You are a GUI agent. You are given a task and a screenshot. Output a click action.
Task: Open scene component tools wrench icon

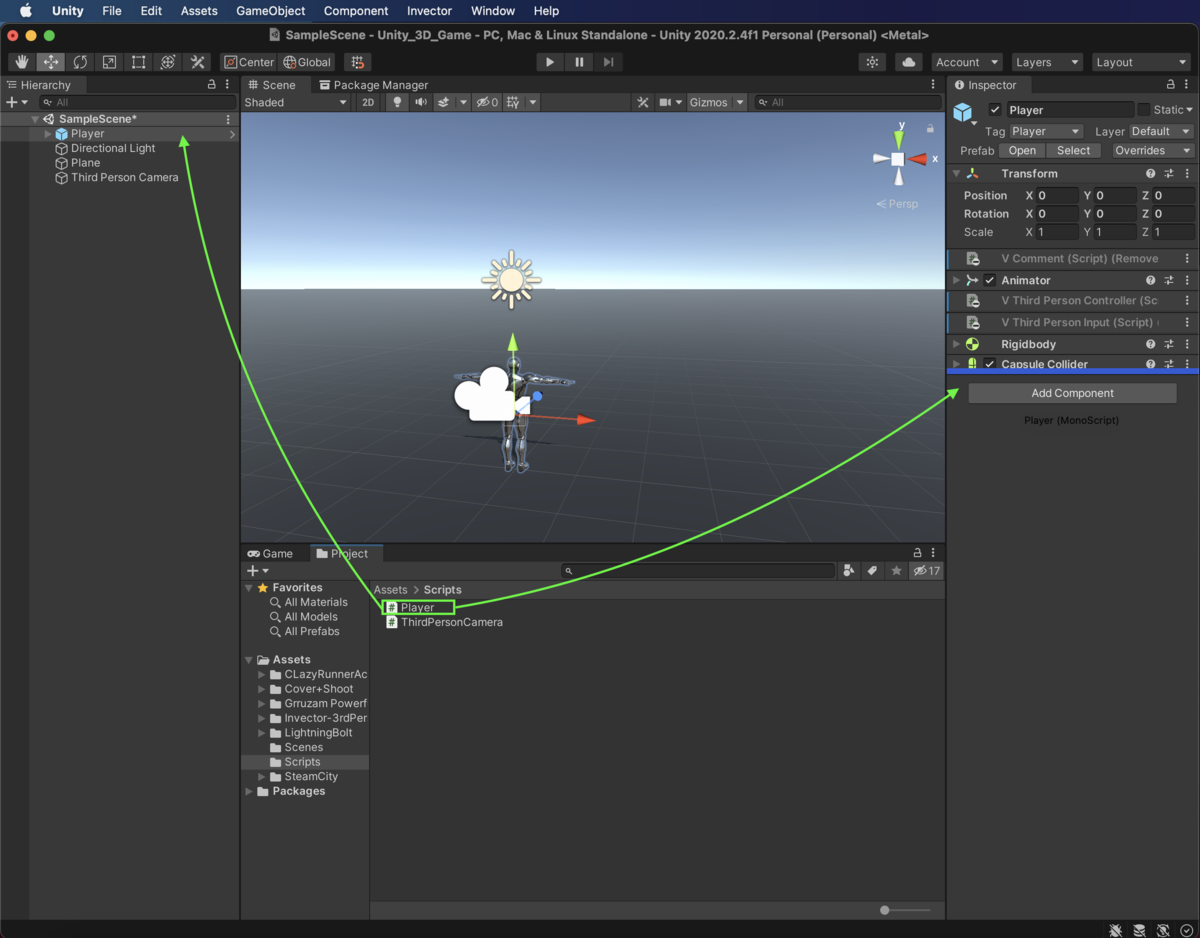point(643,102)
